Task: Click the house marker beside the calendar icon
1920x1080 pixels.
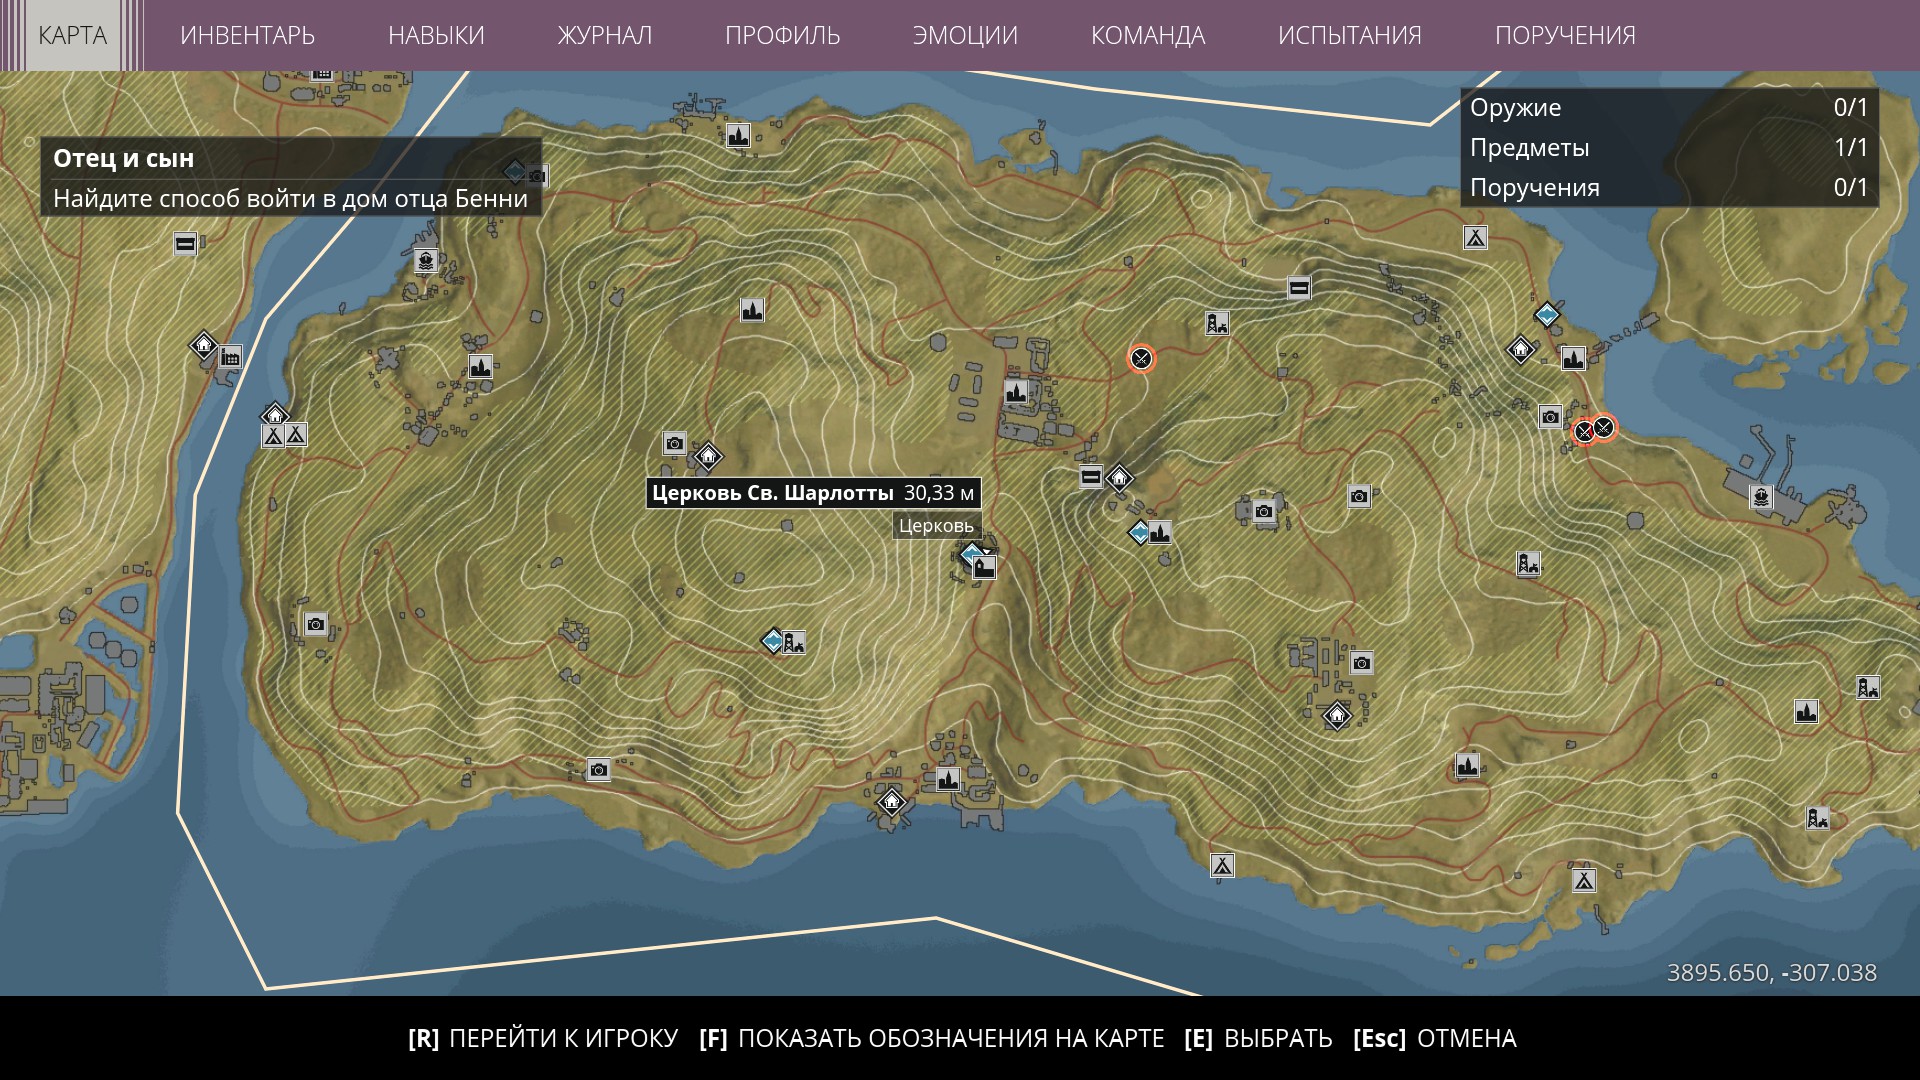Action: (204, 346)
